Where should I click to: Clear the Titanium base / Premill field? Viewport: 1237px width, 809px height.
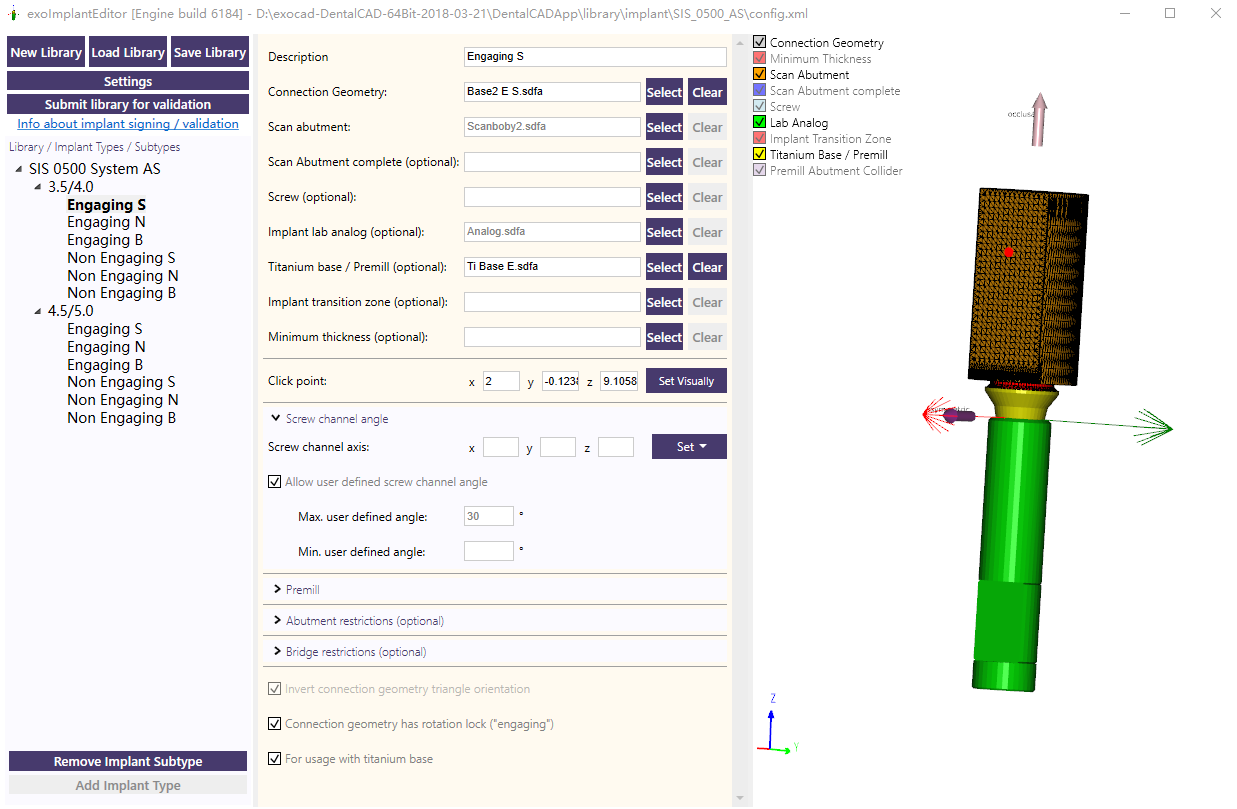tap(706, 266)
